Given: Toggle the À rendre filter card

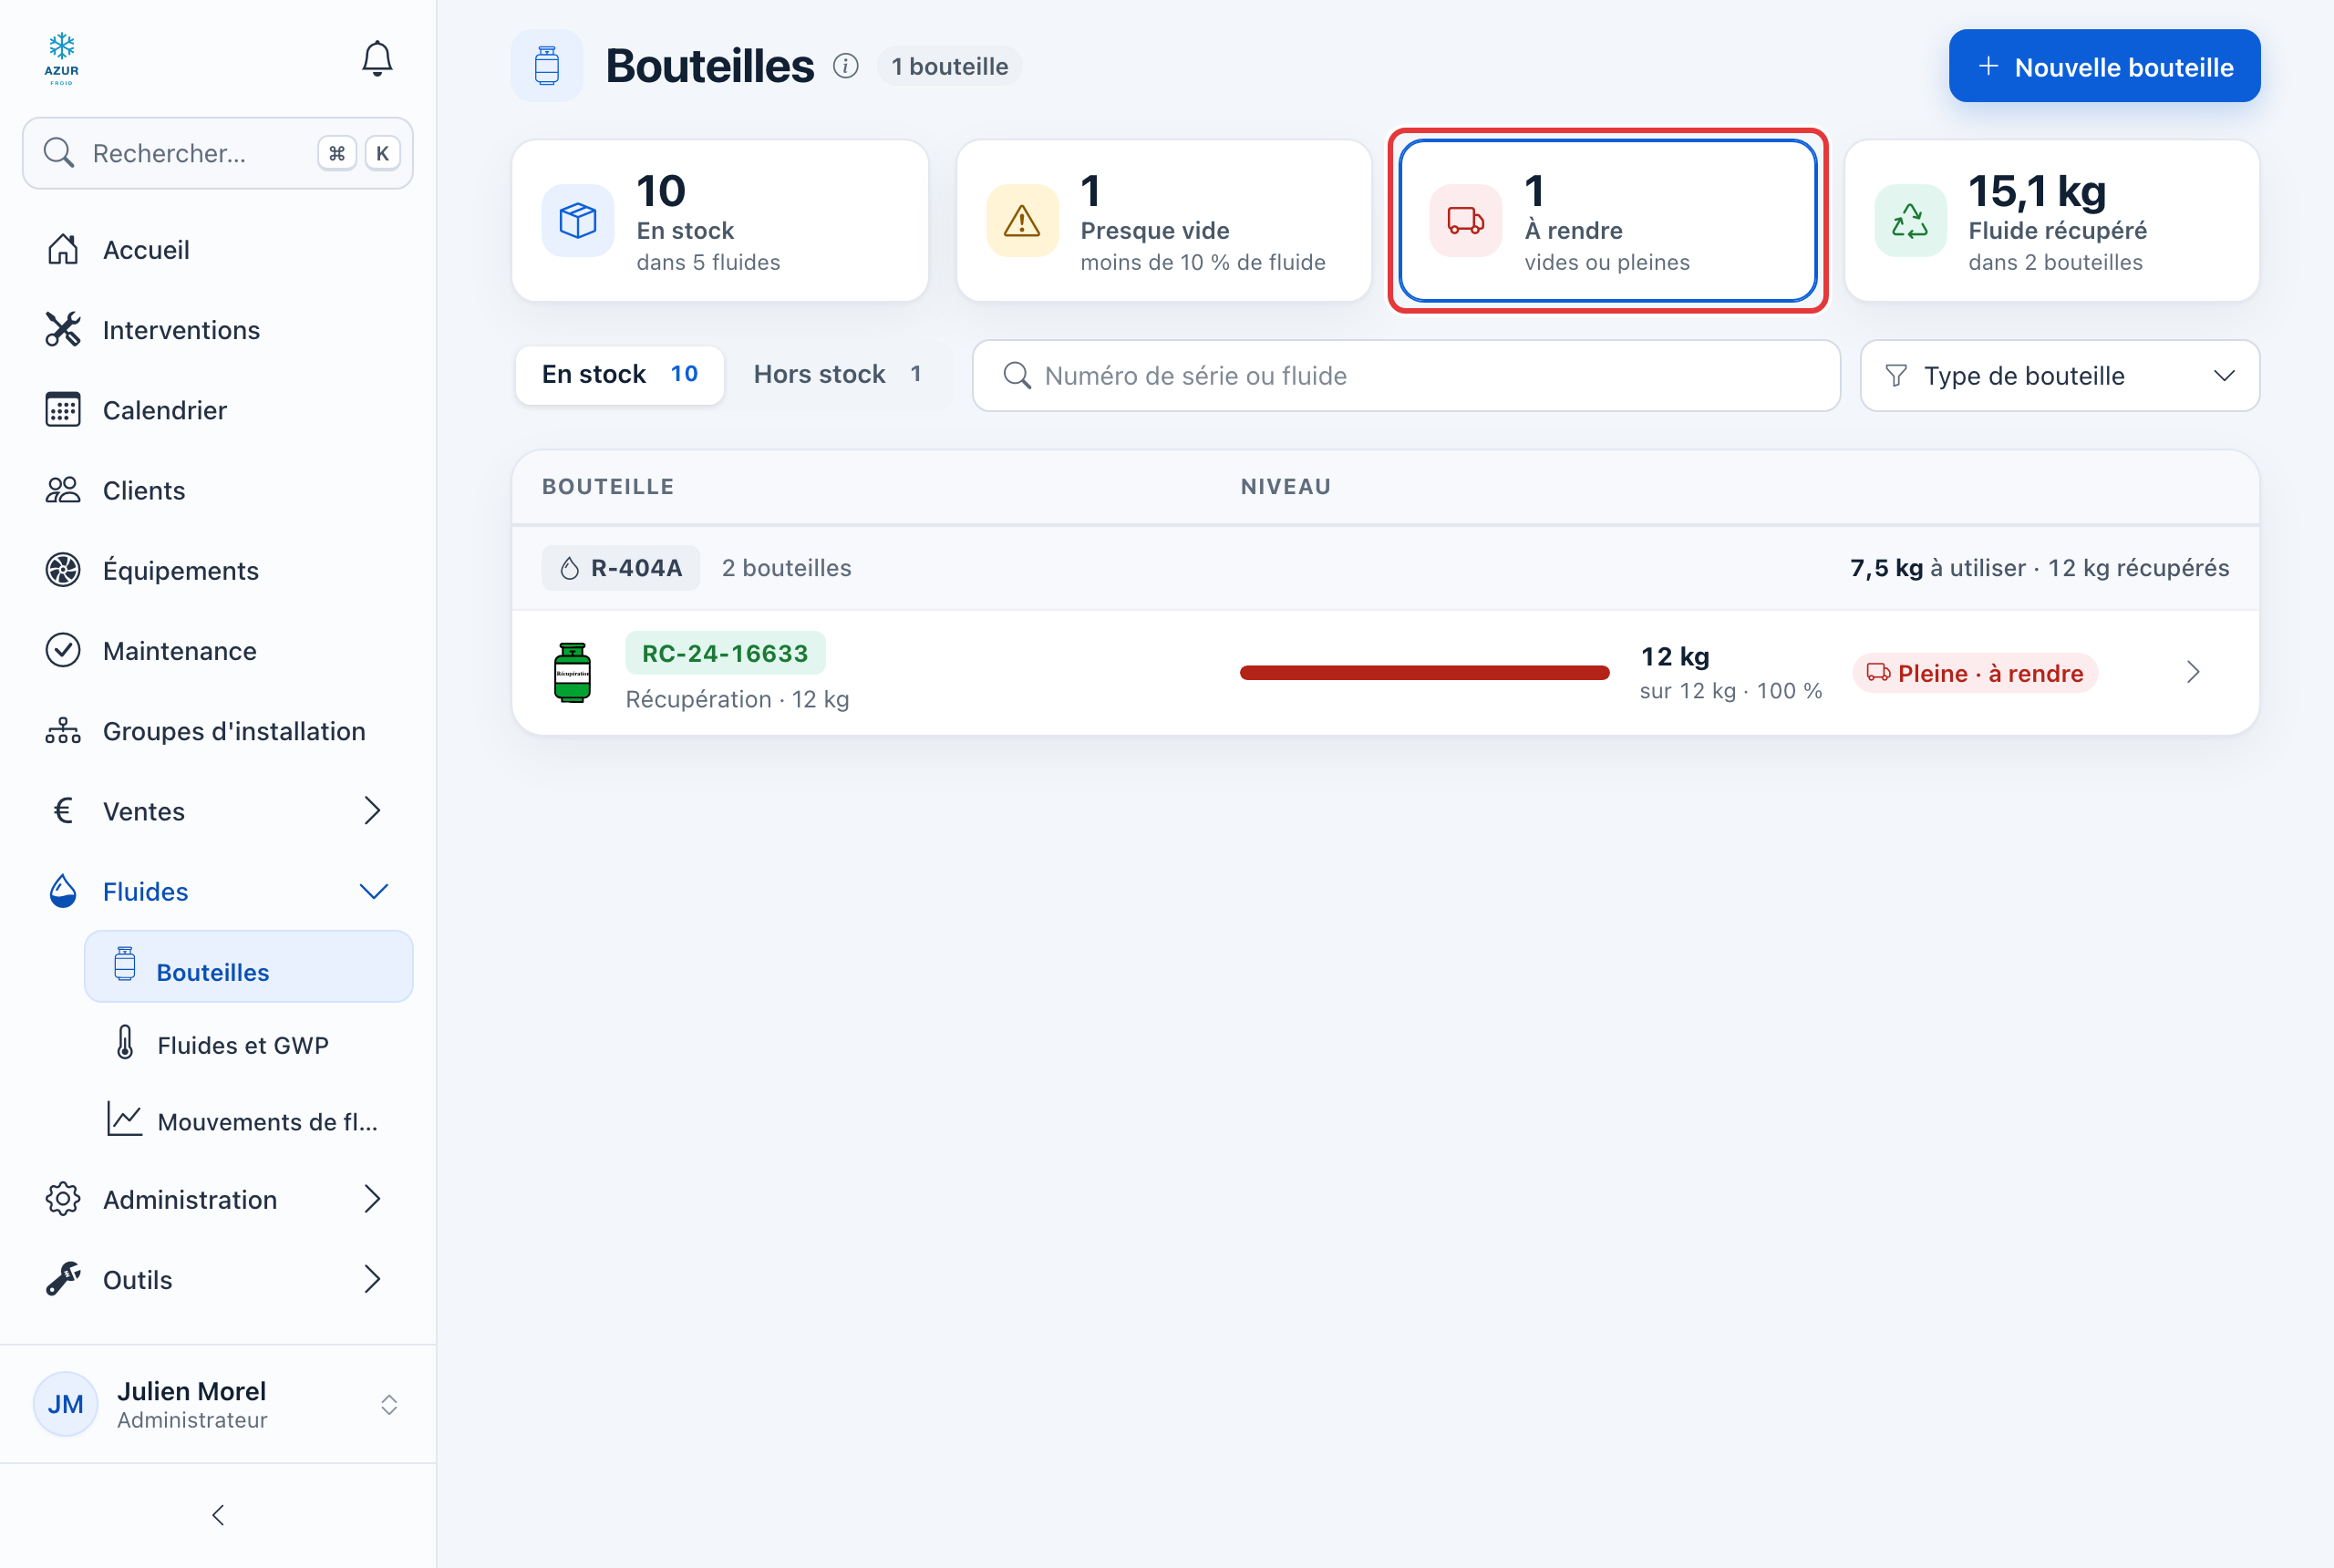Looking at the screenshot, I should coord(1608,220).
